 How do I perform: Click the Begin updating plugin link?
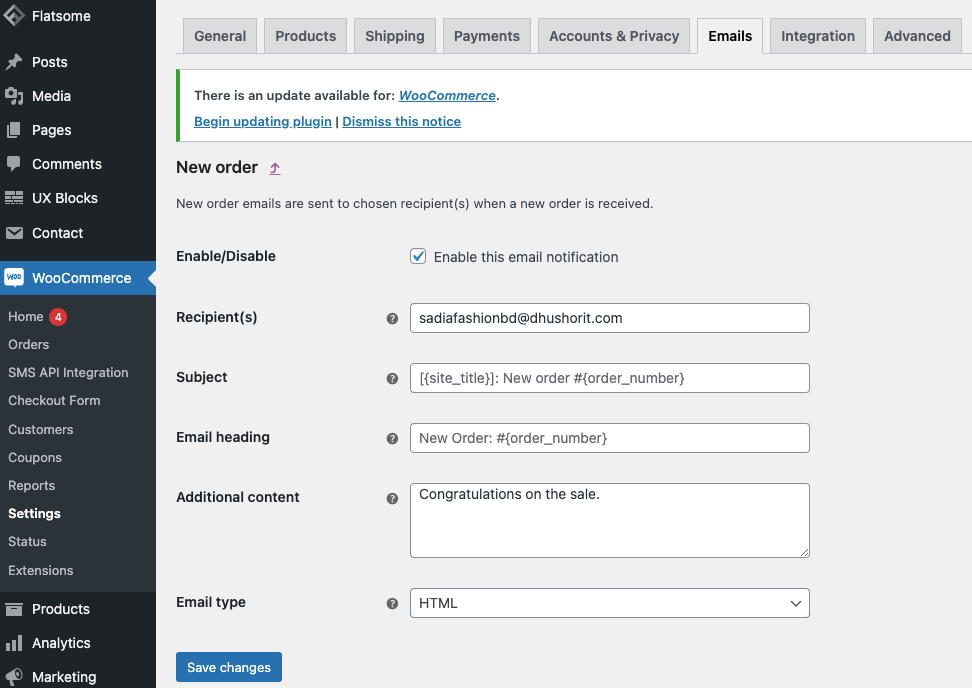pyautogui.click(x=262, y=121)
